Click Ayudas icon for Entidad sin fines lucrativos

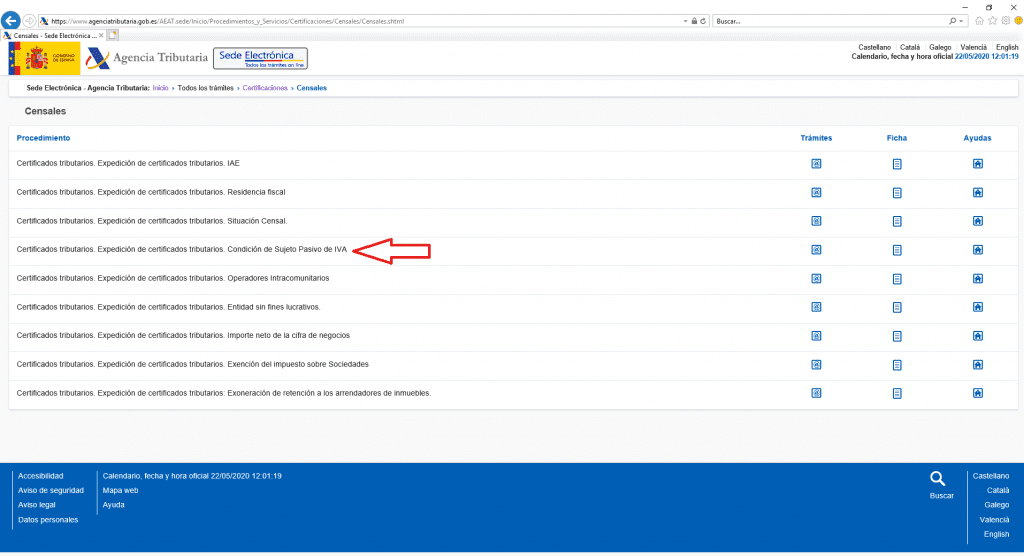click(x=978, y=307)
